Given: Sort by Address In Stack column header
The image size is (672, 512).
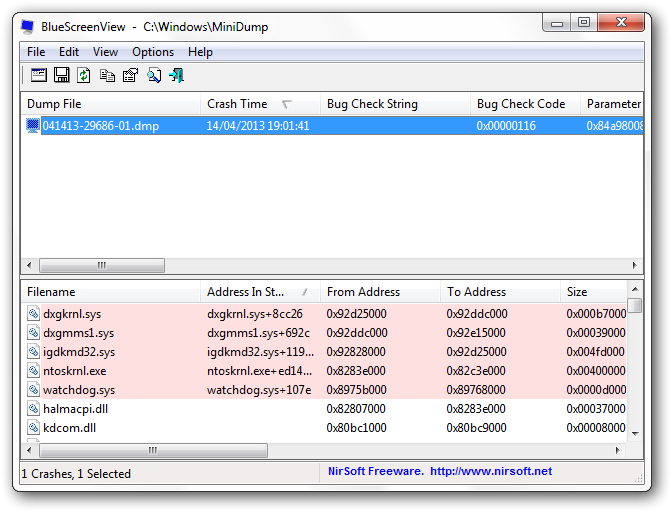Looking at the screenshot, I should pos(260,292).
